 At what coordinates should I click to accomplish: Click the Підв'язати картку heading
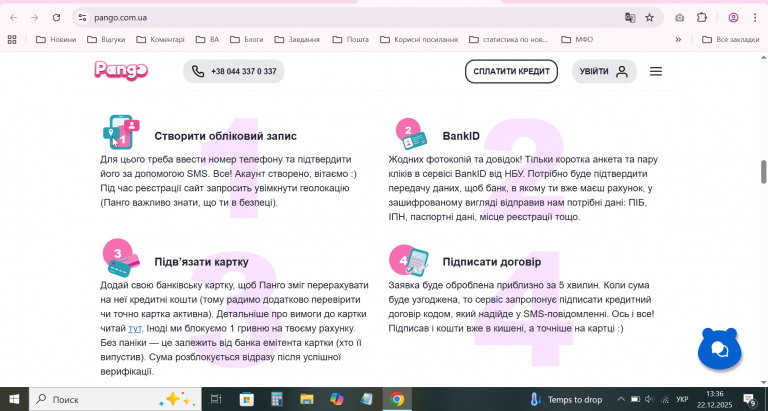tap(201, 262)
